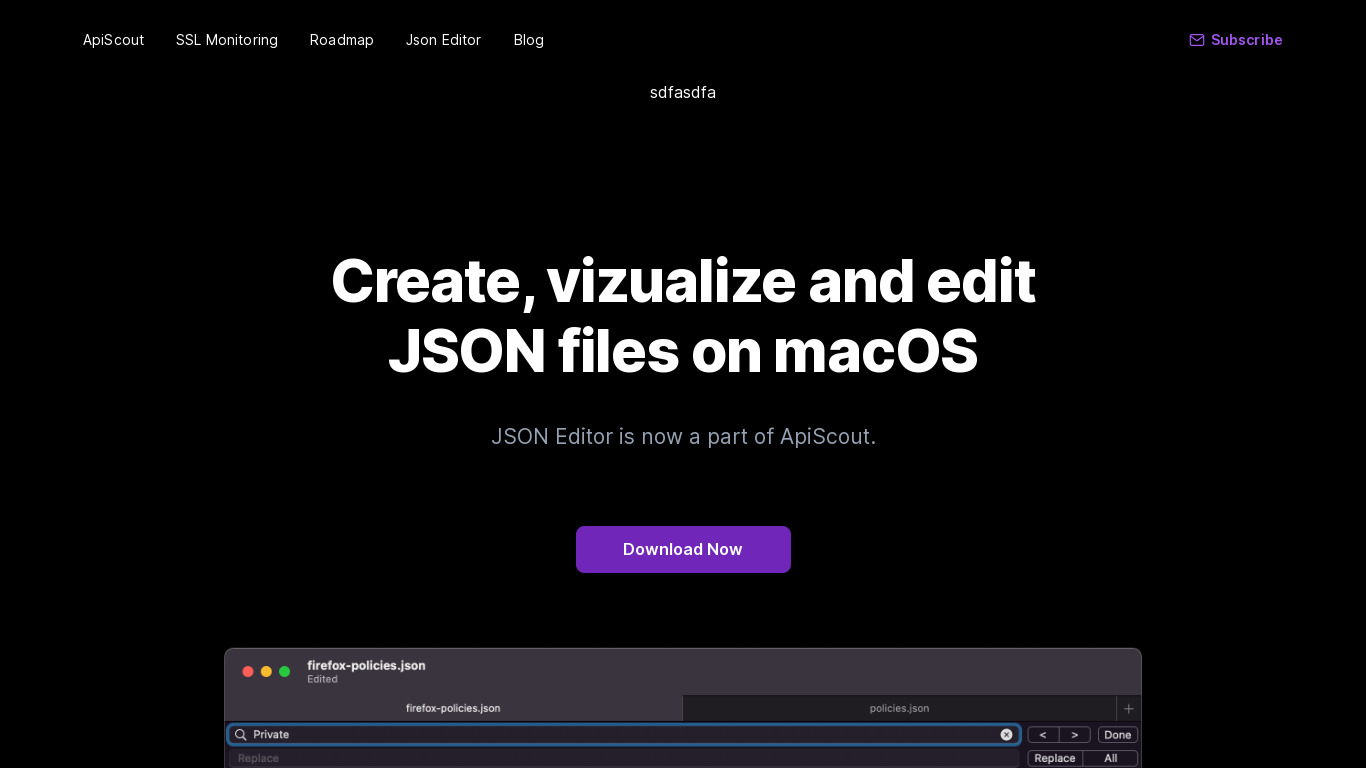Click the All replace button

pos(1111,759)
